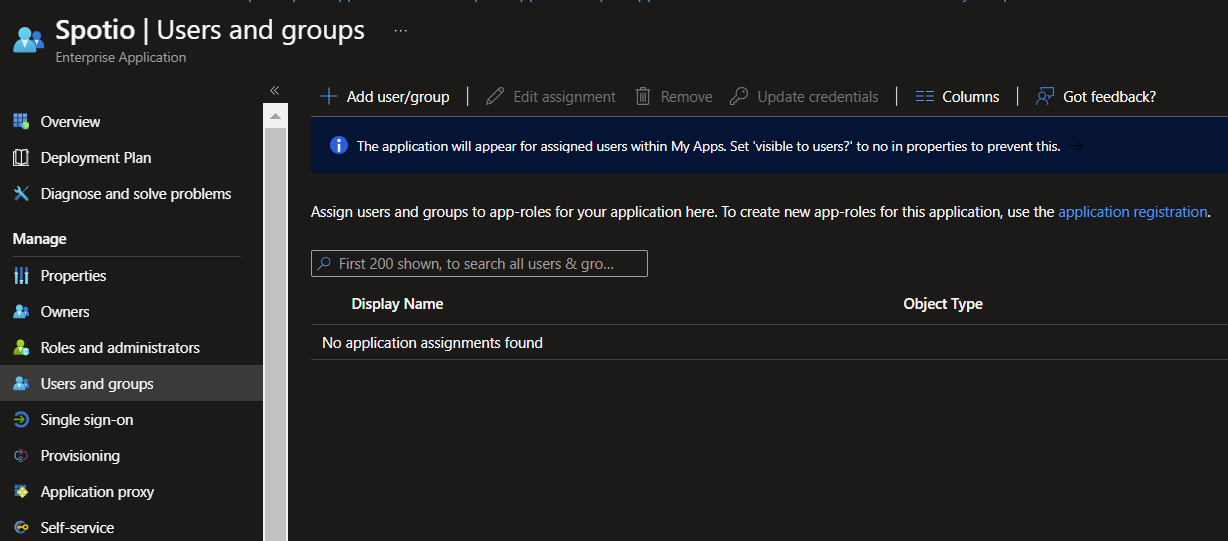The height and width of the screenshot is (541, 1228).
Task: Click sidebar scrollbar up arrow
Action: coord(275,116)
